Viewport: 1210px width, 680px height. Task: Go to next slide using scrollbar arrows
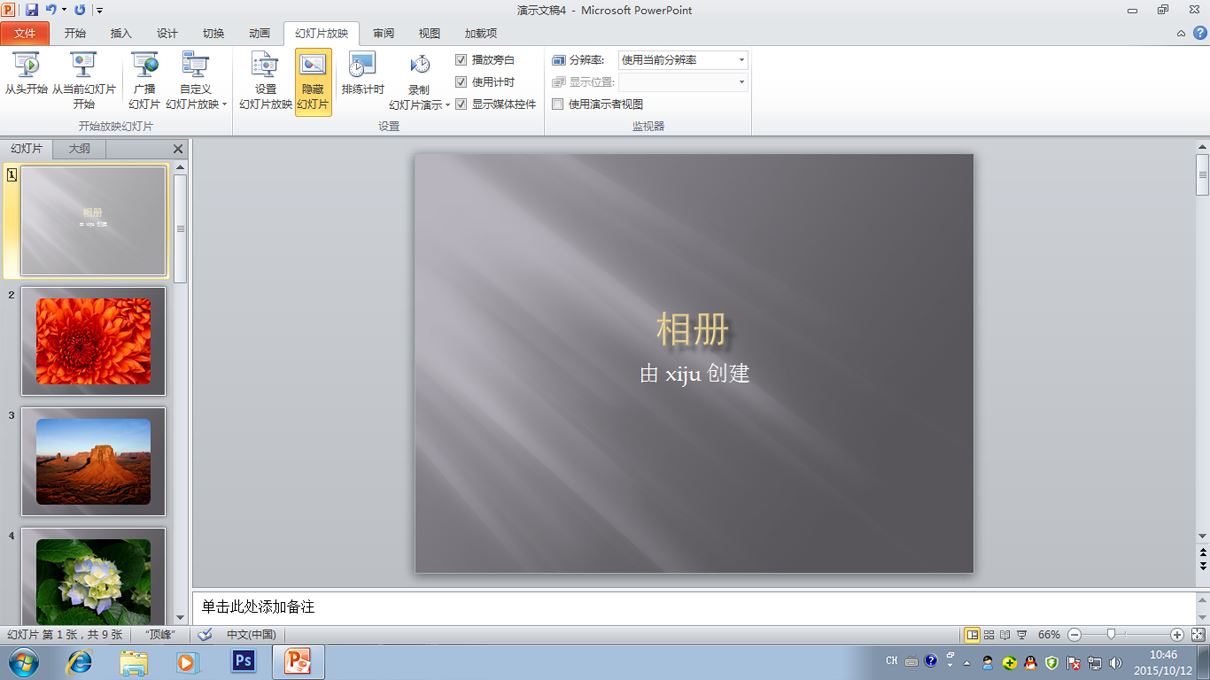1203,566
